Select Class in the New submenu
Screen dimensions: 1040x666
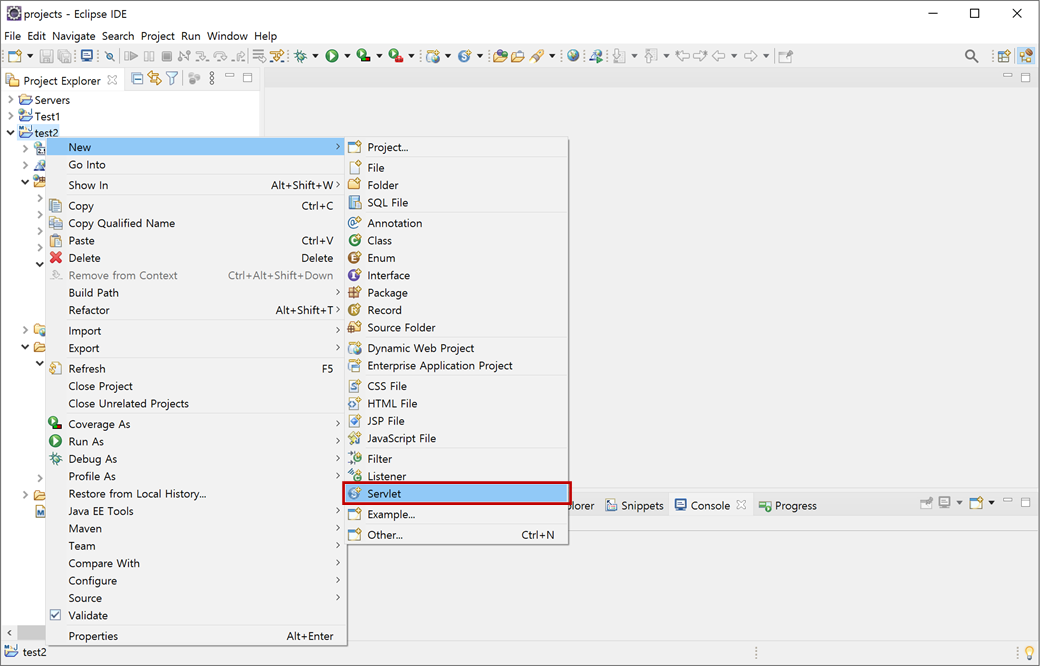click(x=457, y=241)
